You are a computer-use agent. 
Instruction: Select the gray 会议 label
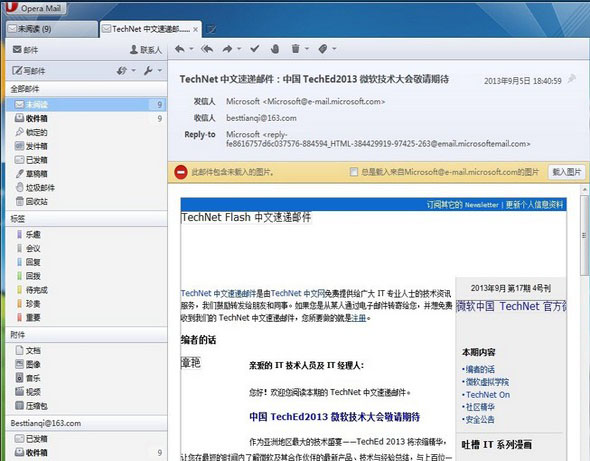pyautogui.click(x=86, y=248)
